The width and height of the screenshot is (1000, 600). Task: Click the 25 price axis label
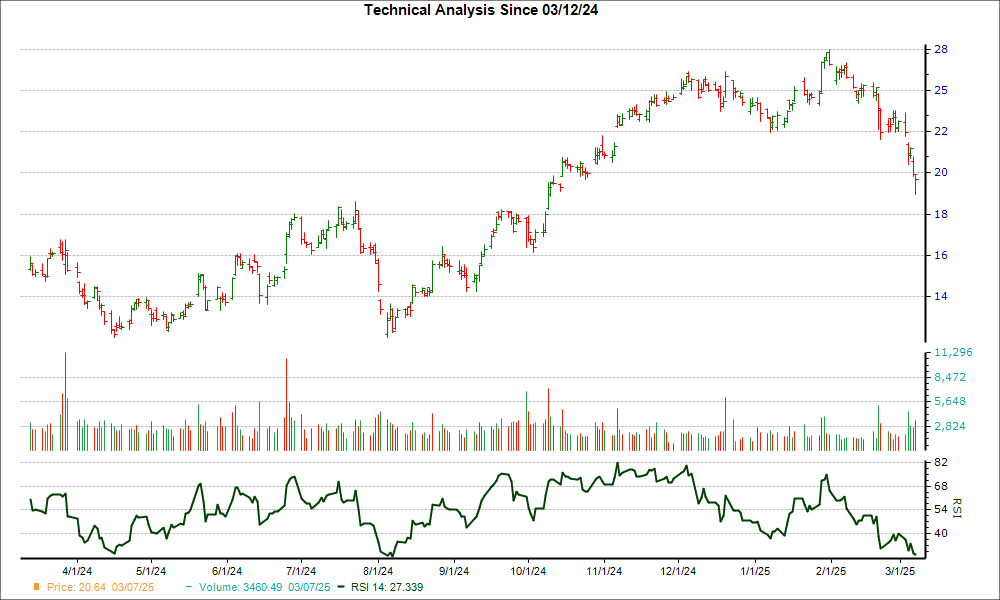pyautogui.click(x=941, y=91)
